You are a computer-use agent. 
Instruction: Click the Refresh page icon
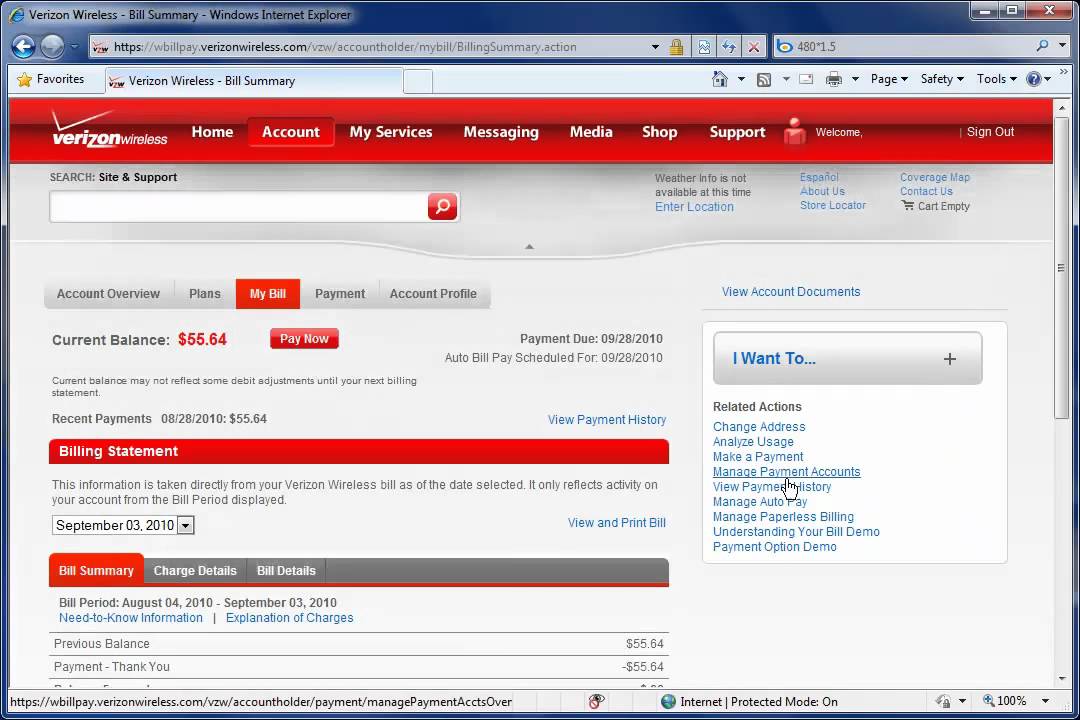click(x=729, y=47)
